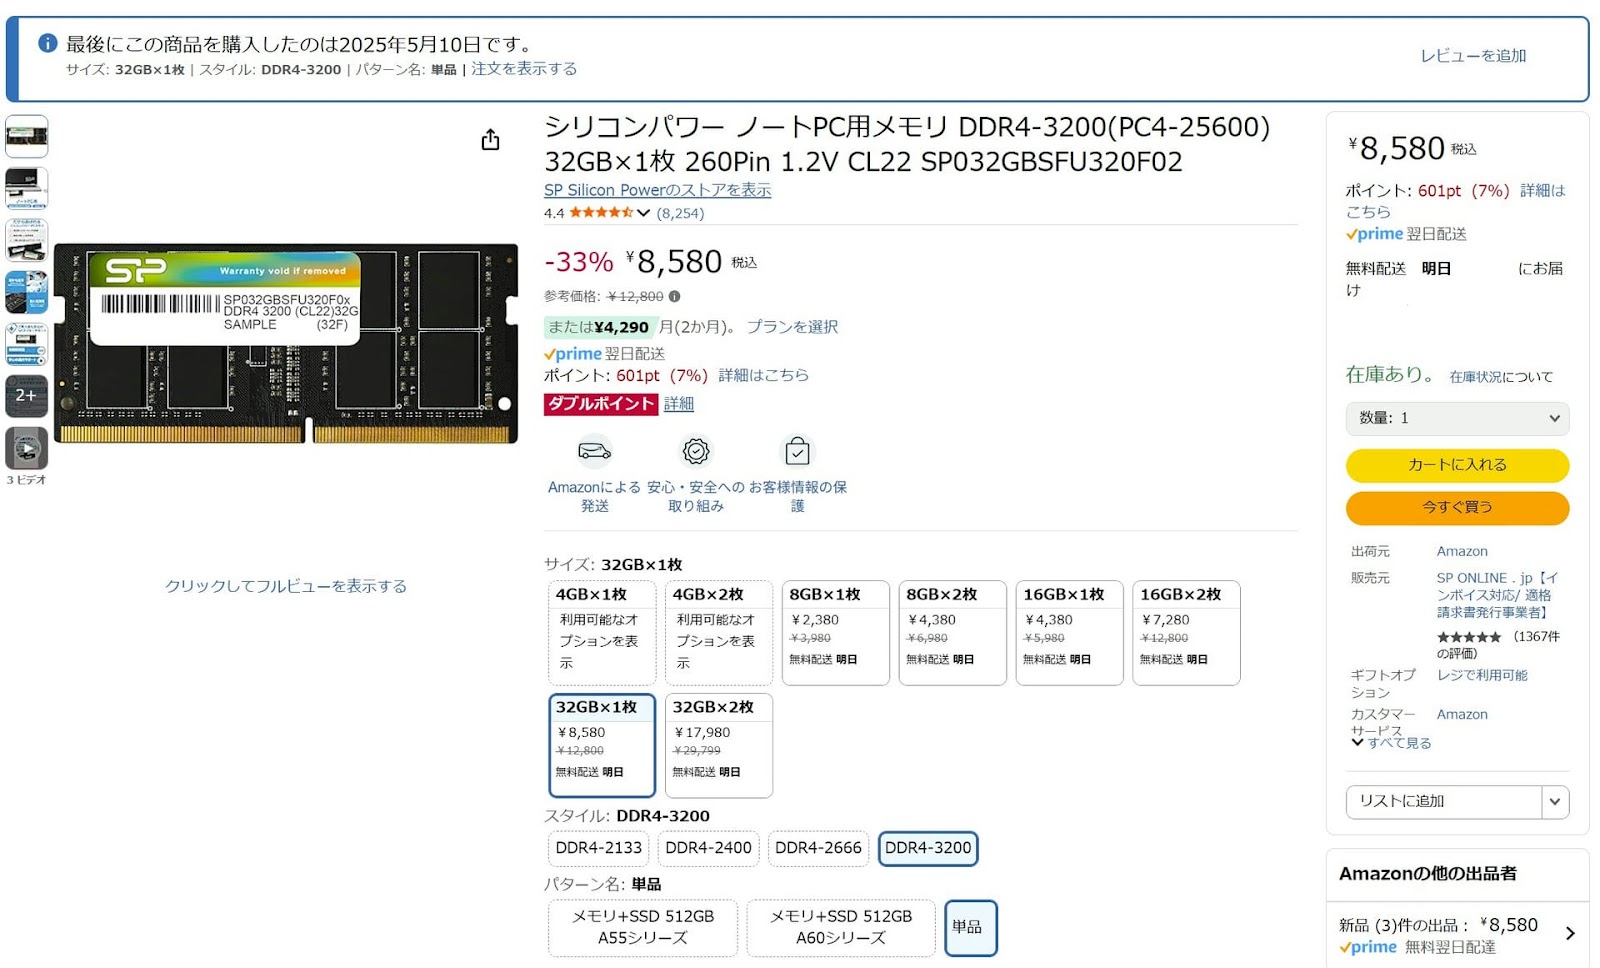Click main memory module product image
The image size is (1600, 968).
(x=286, y=343)
